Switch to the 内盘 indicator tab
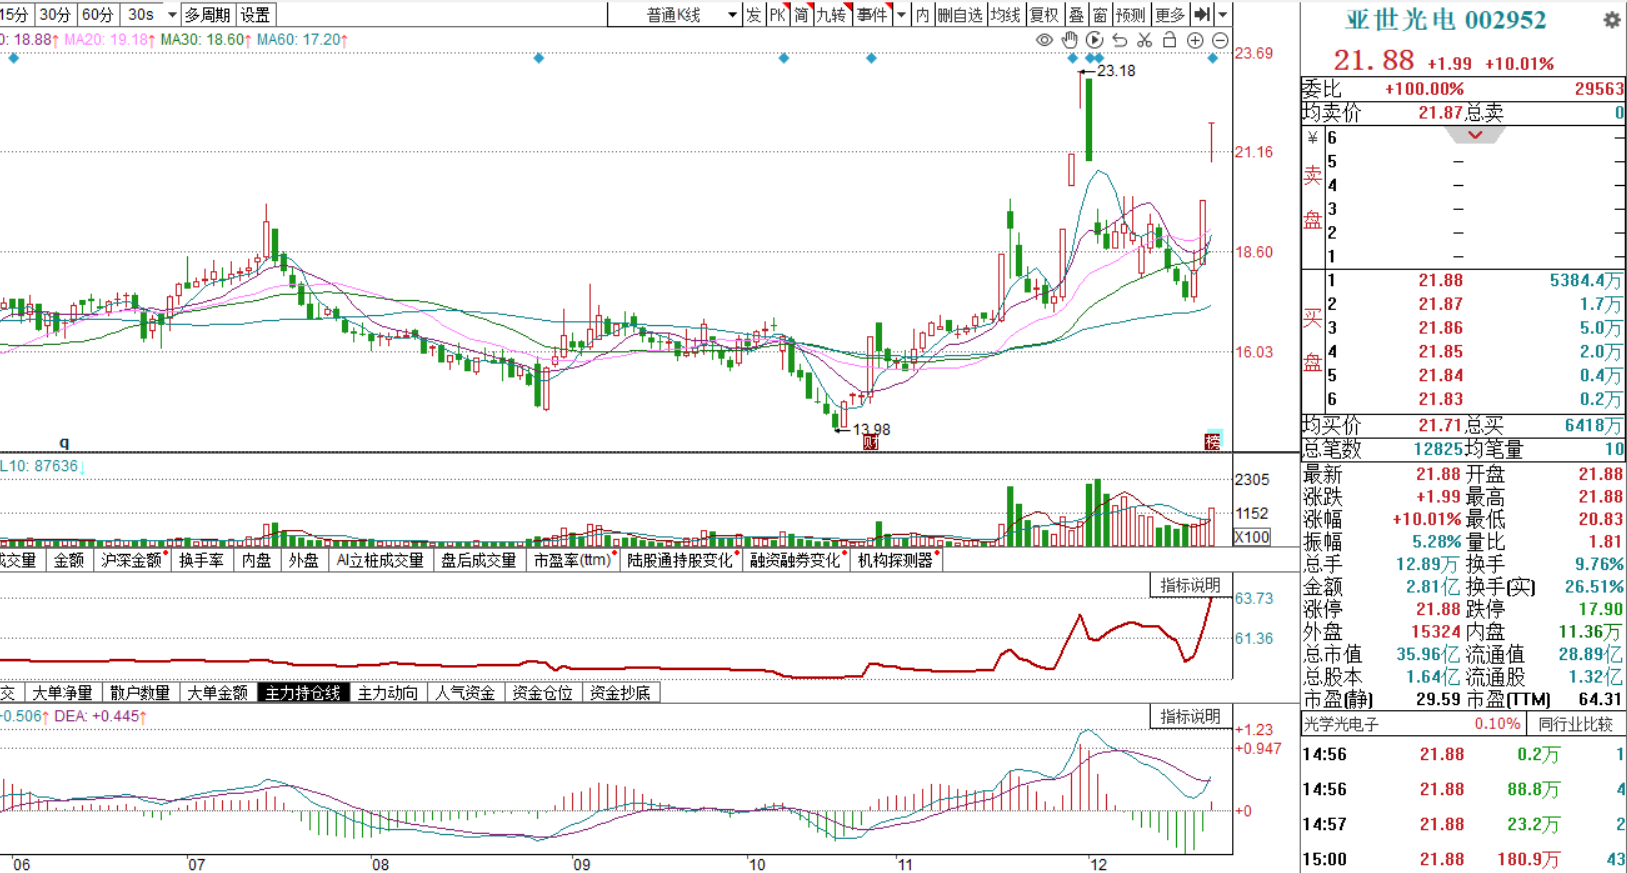This screenshot has width=1627, height=873. 256,560
